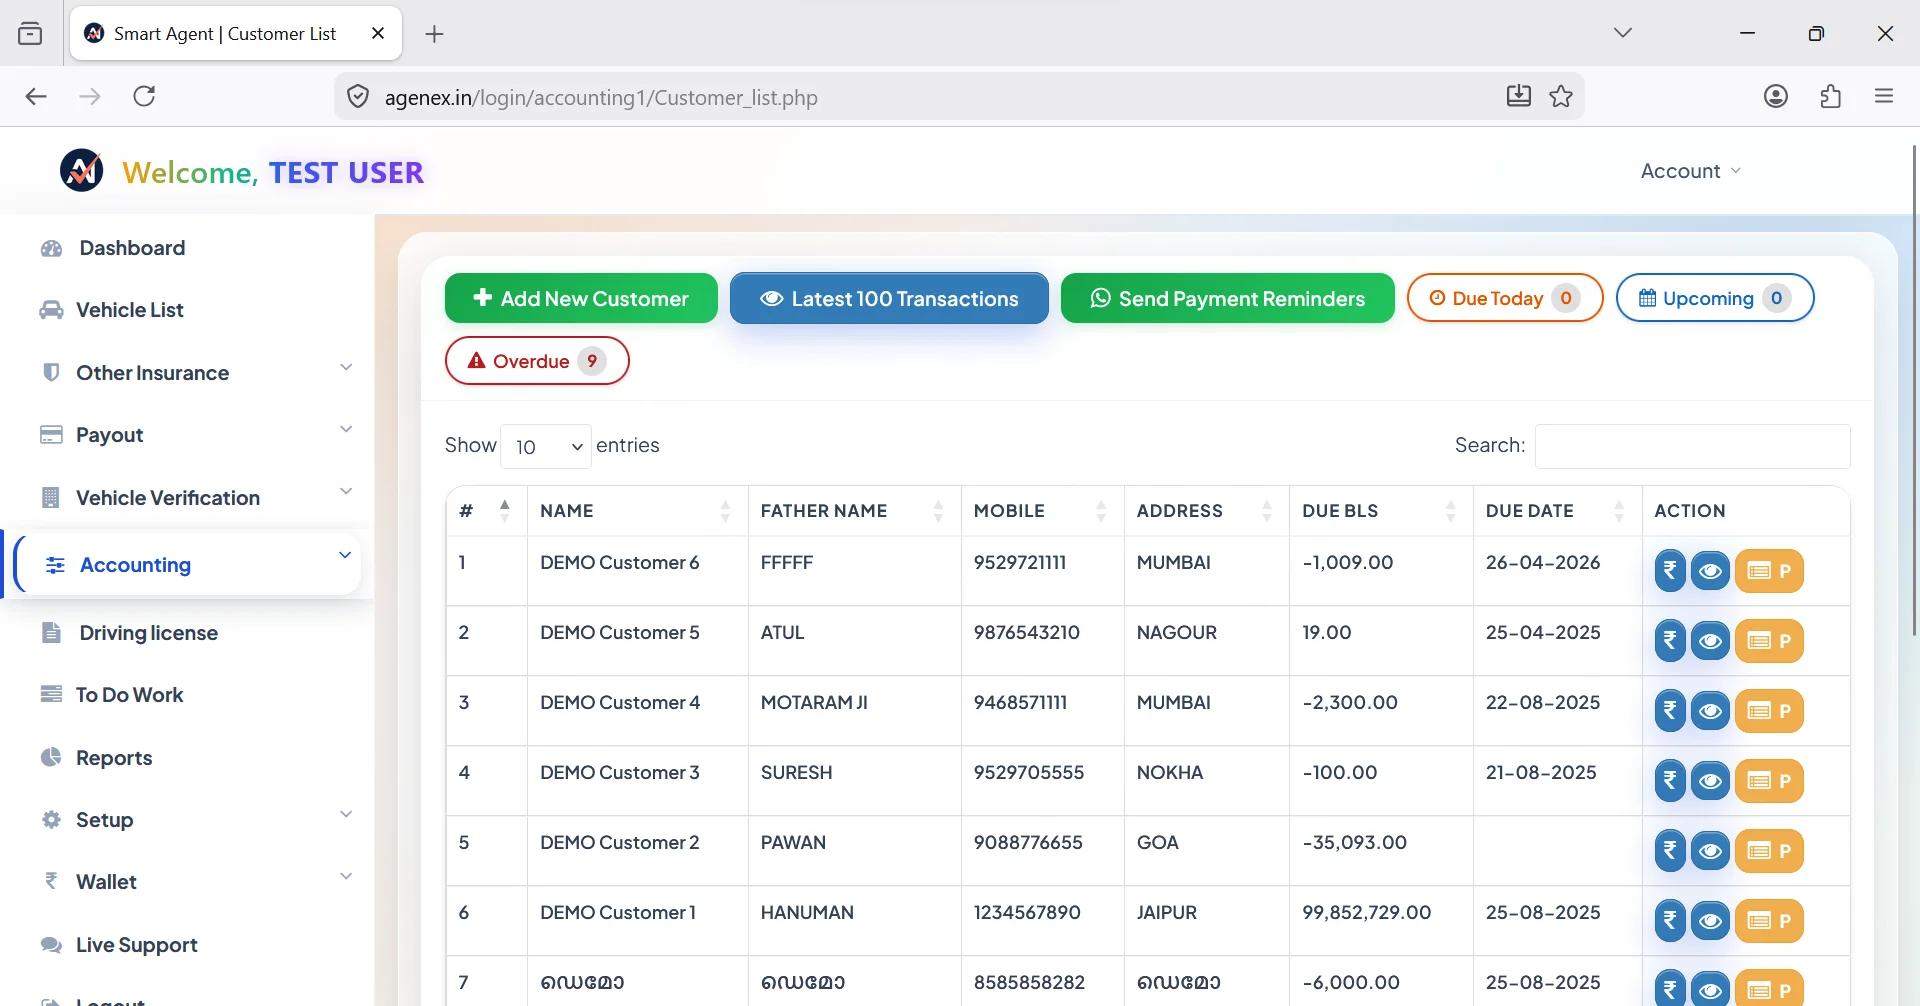1920x1006 pixels.
Task: Open browser extensions icon
Action: [x=1831, y=96]
